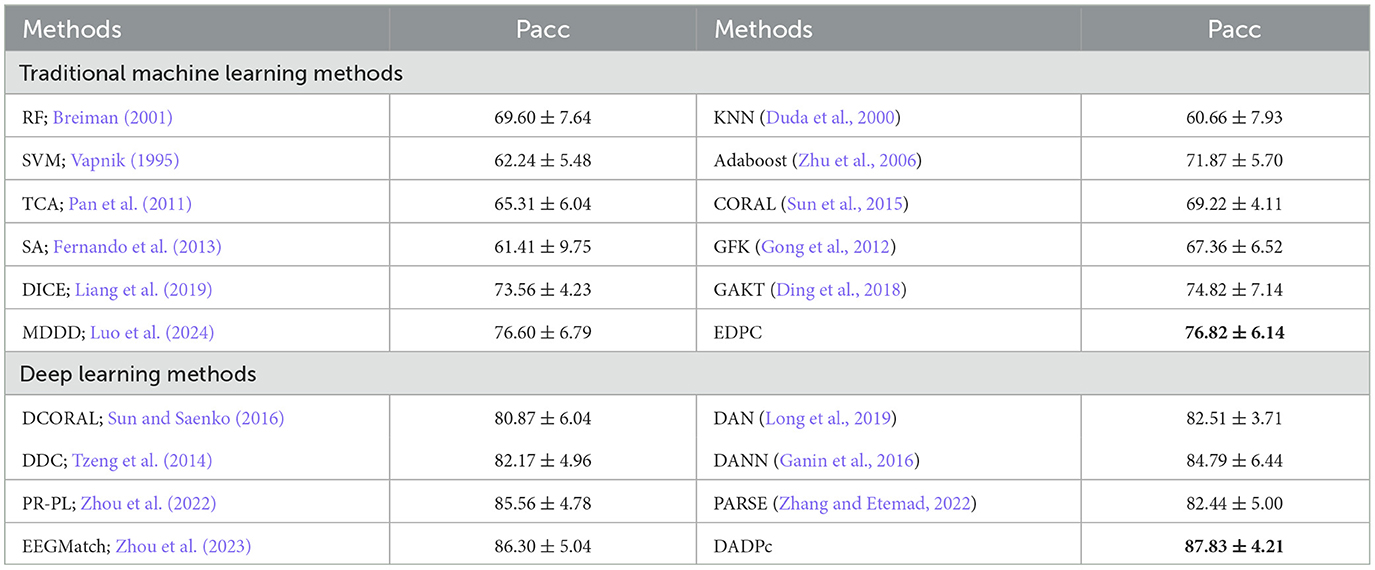Click the Deep learning methods section header

coord(139,376)
